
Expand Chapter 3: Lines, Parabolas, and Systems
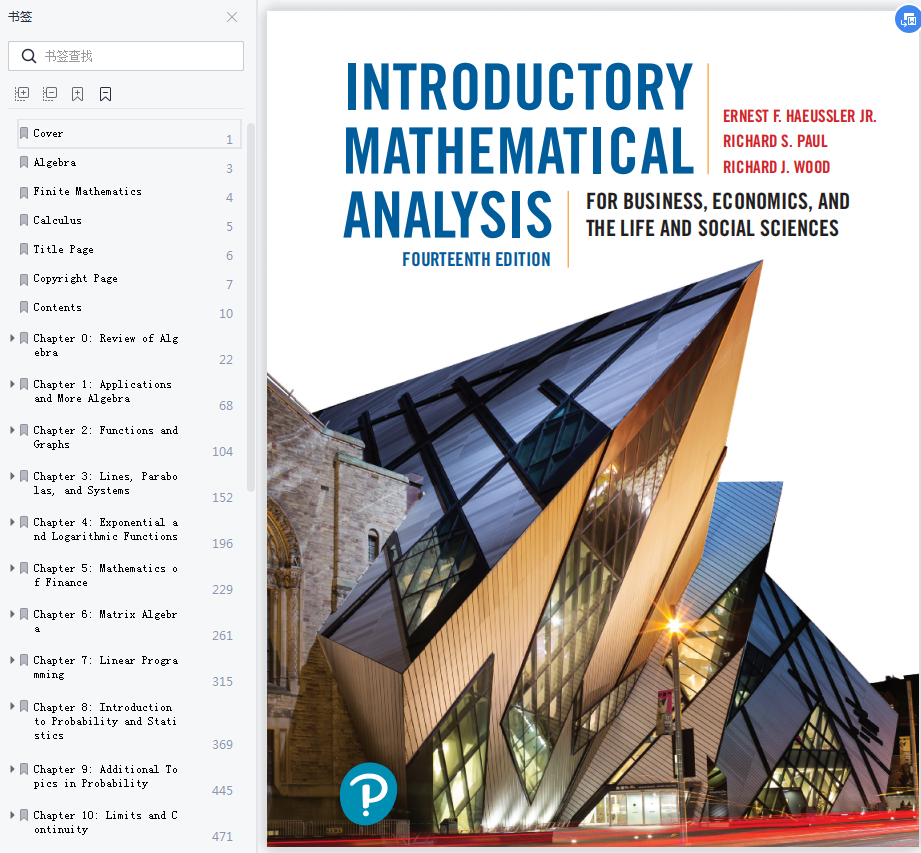tap(12, 476)
